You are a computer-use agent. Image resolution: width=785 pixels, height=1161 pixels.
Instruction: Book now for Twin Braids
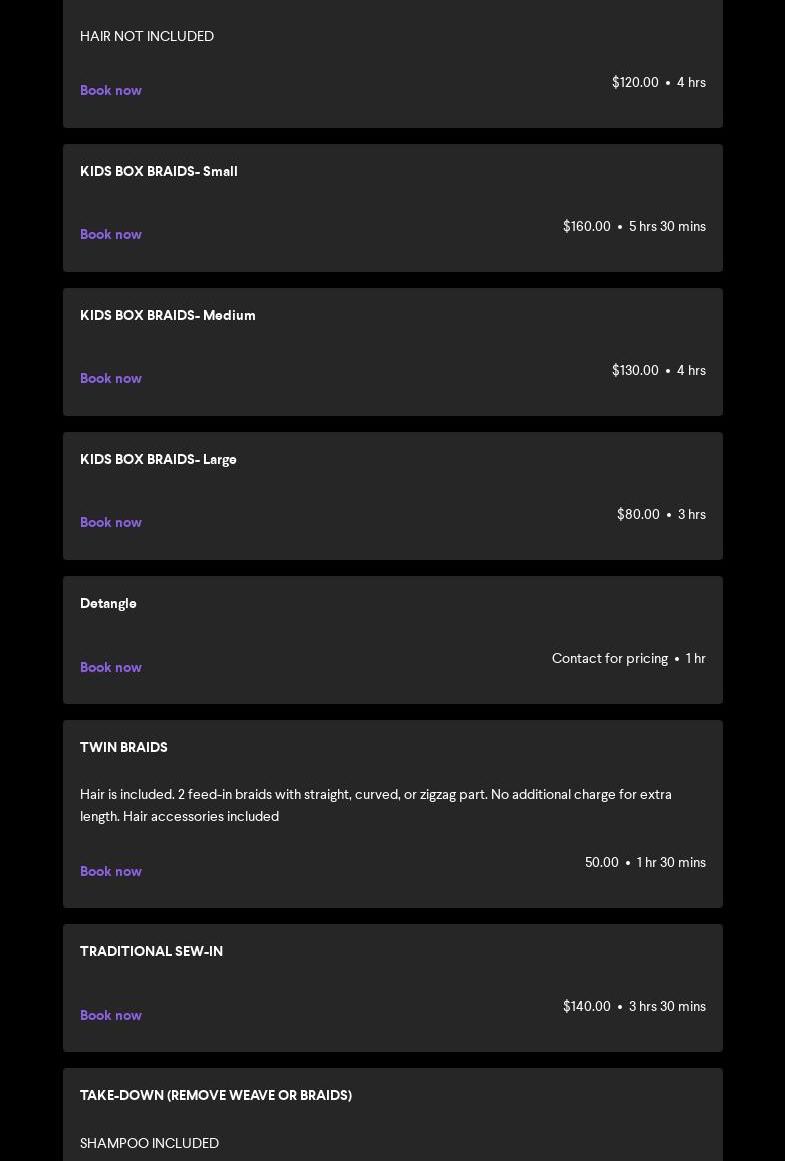pyautogui.click(x=110, y=871)
